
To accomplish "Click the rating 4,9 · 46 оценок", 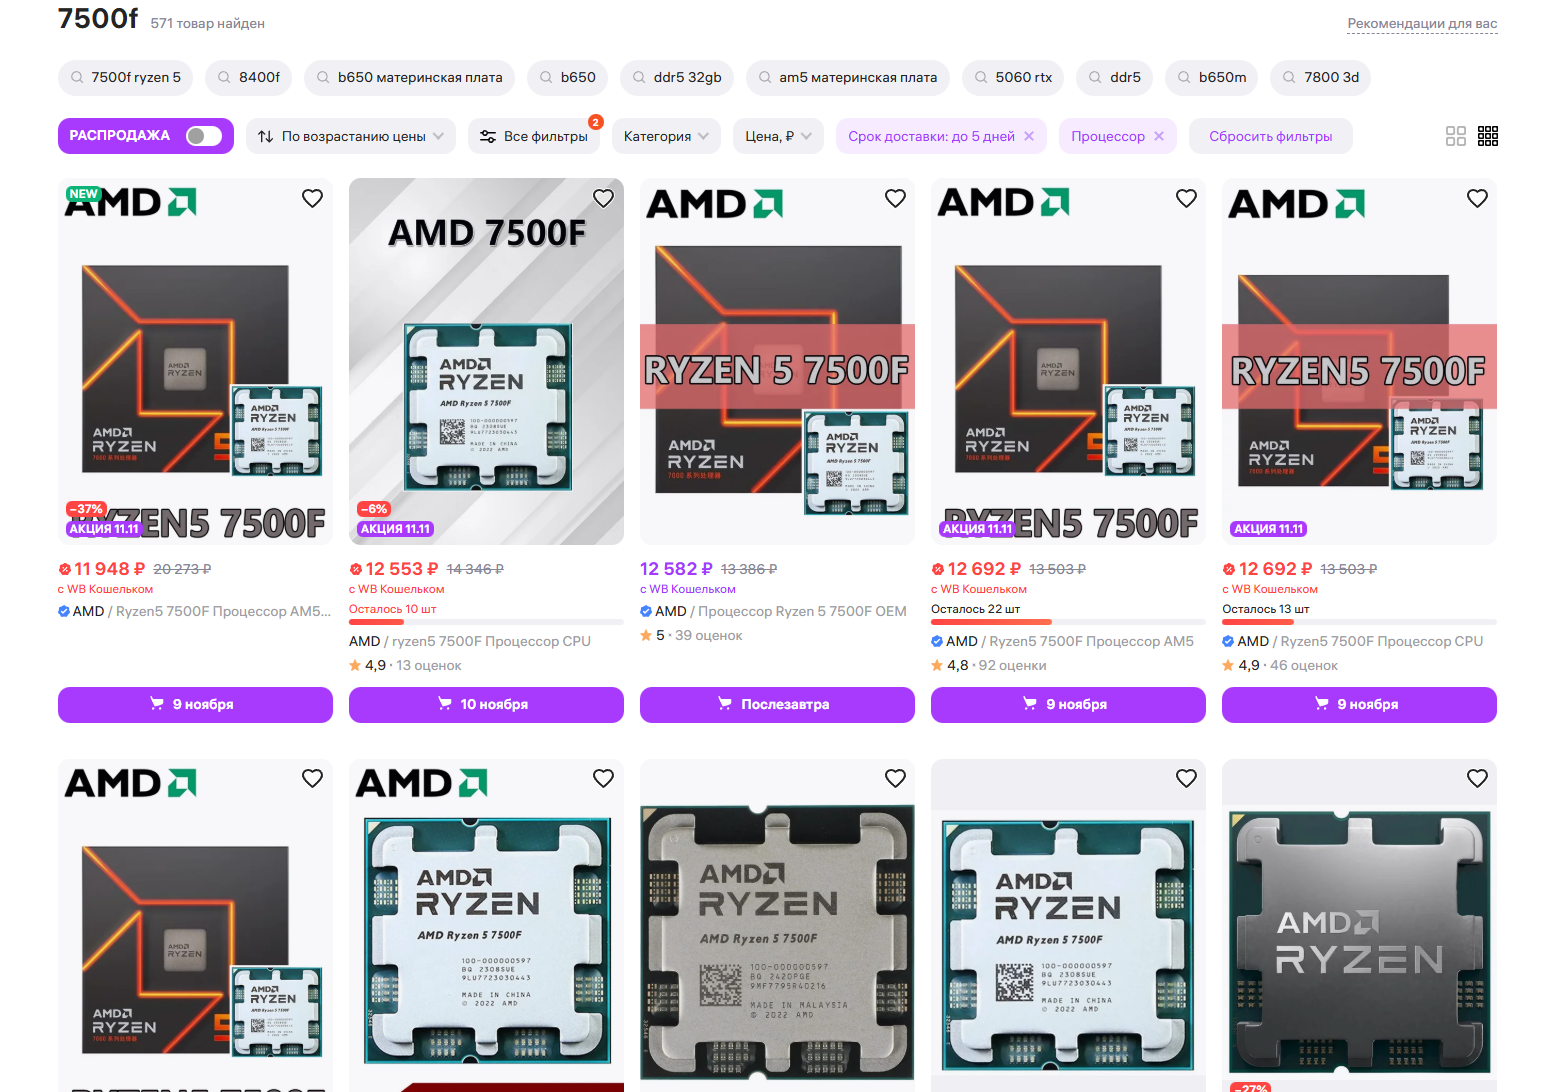I will (x=1280, y=665).
